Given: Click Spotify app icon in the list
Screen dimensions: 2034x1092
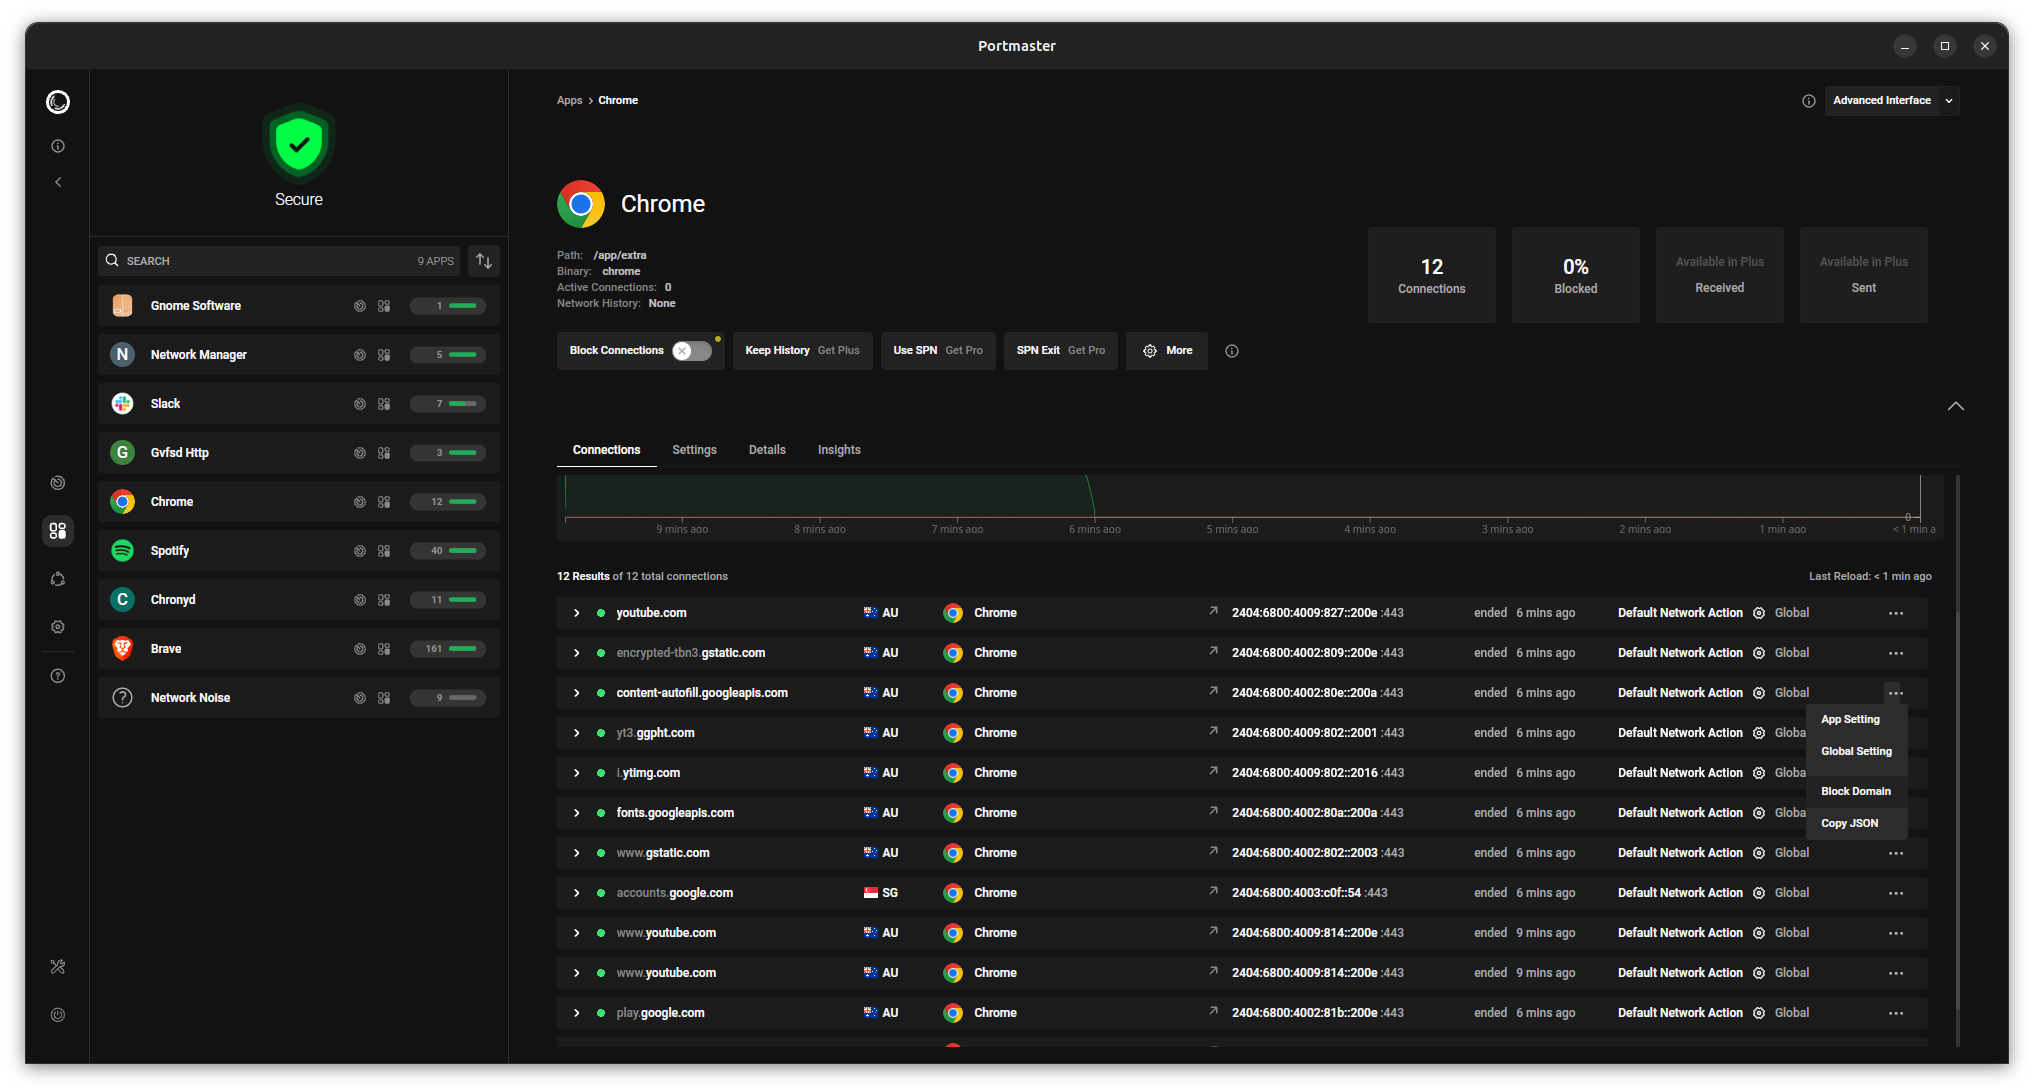Looking at the screenshot, I should click(x=122, y=551).
